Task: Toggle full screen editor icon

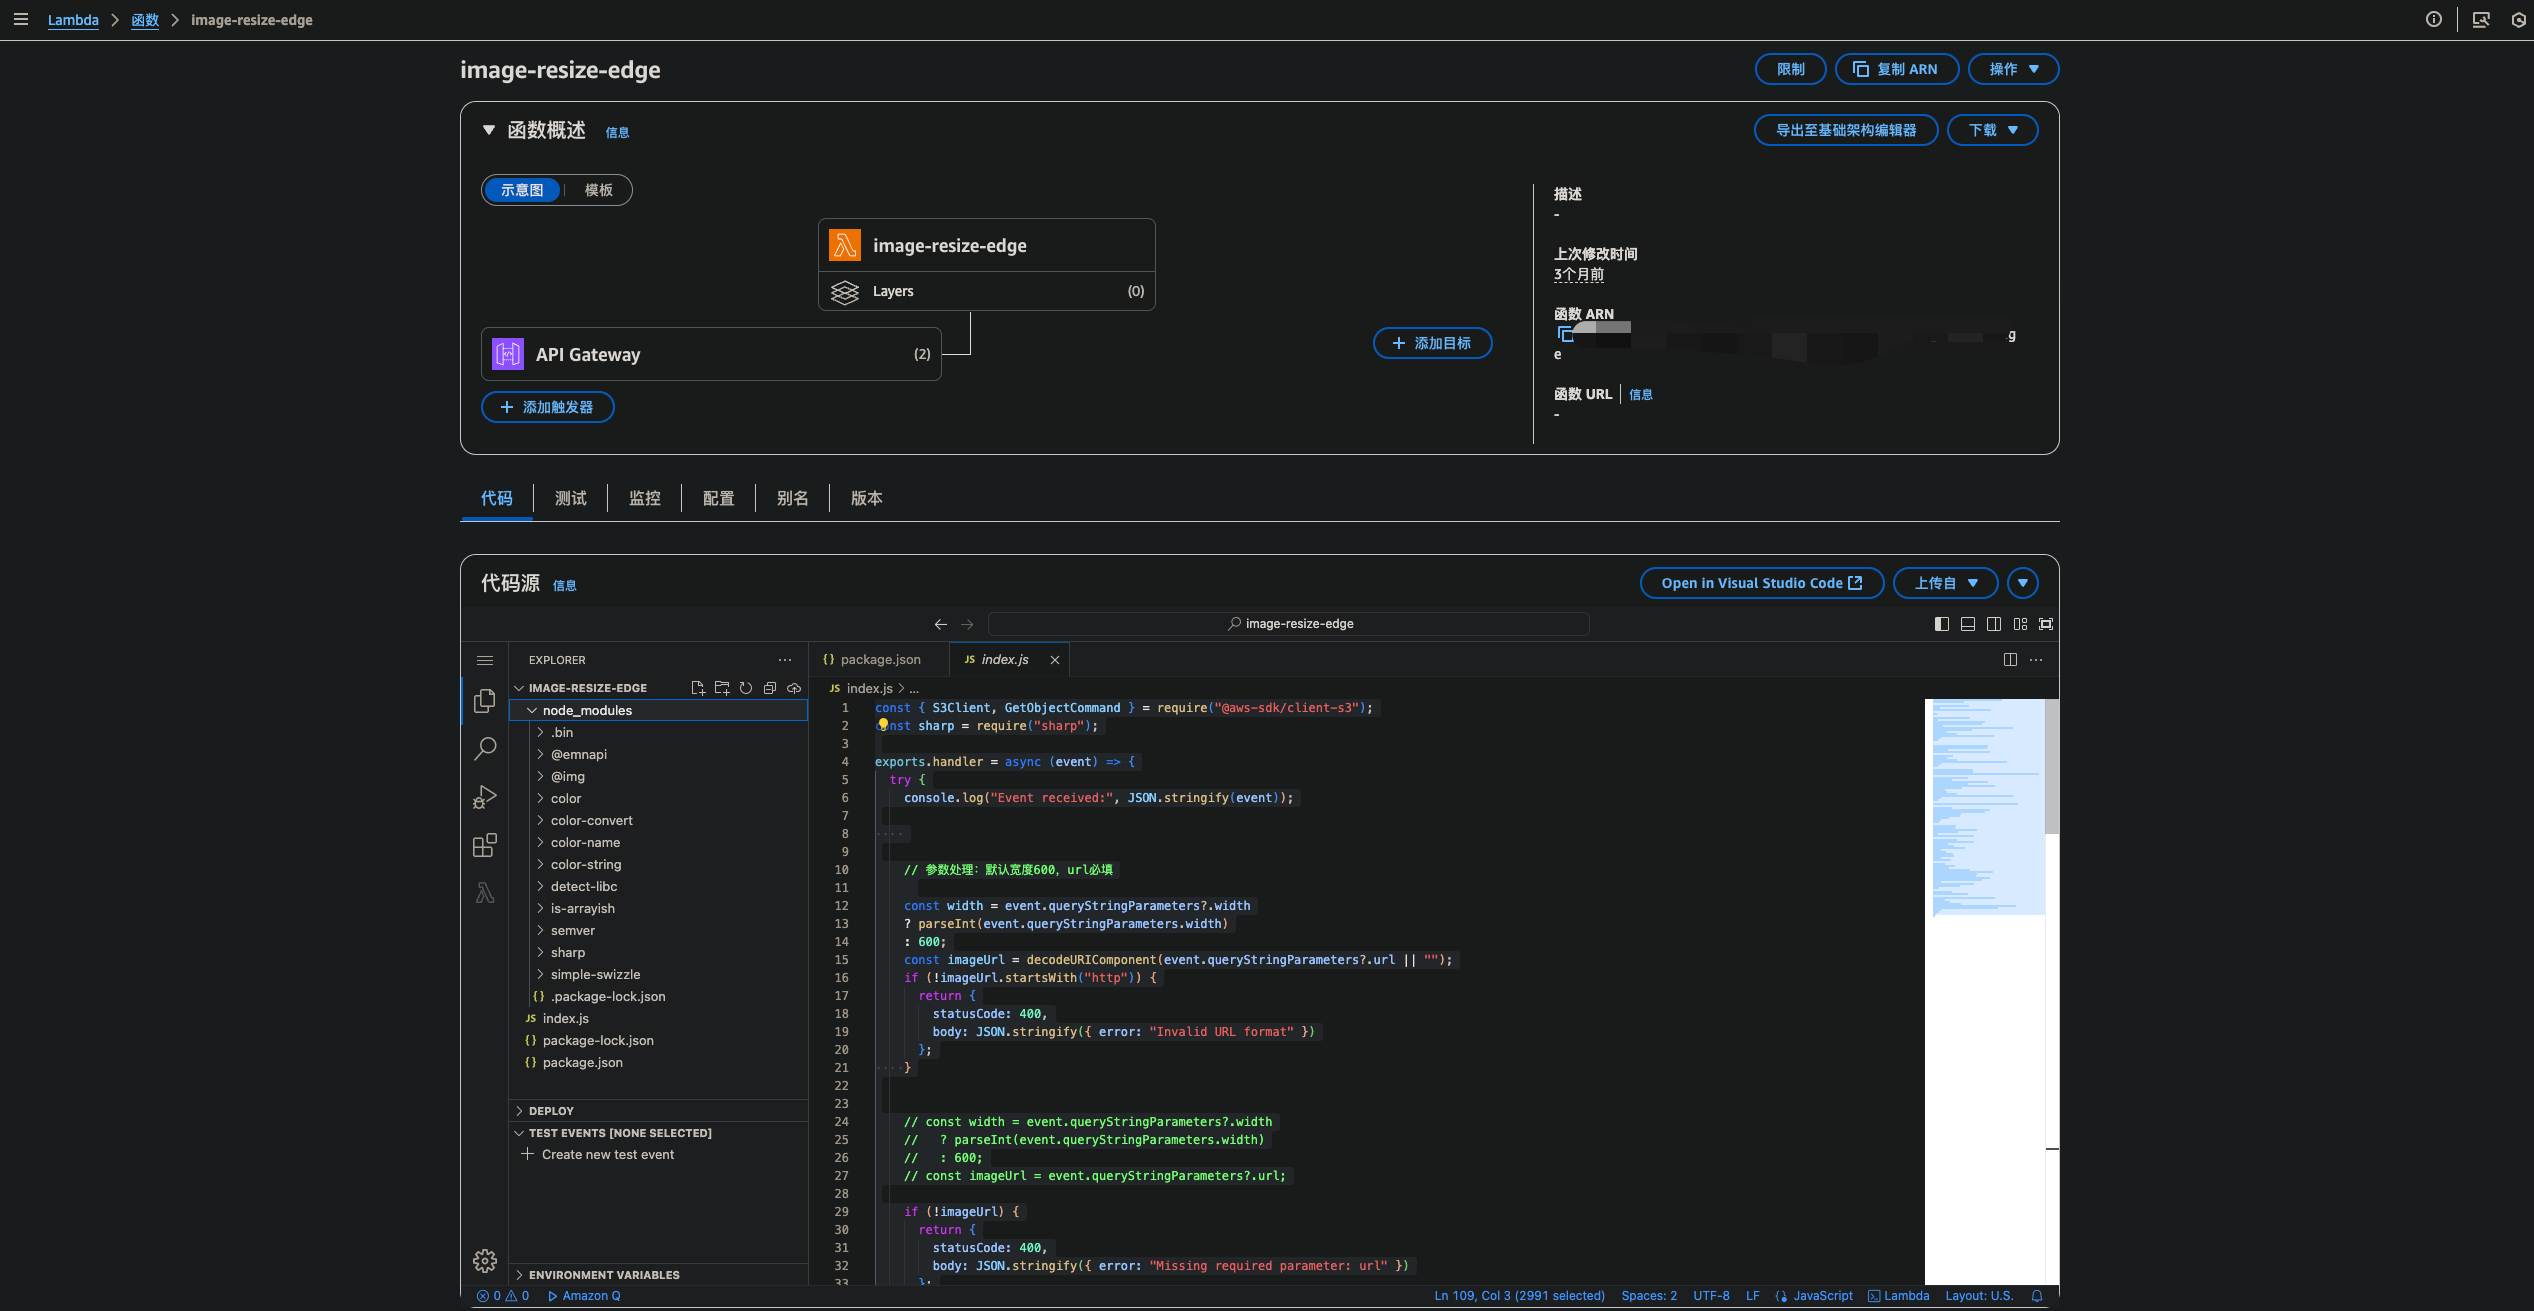Action: tap(2046, 624)
